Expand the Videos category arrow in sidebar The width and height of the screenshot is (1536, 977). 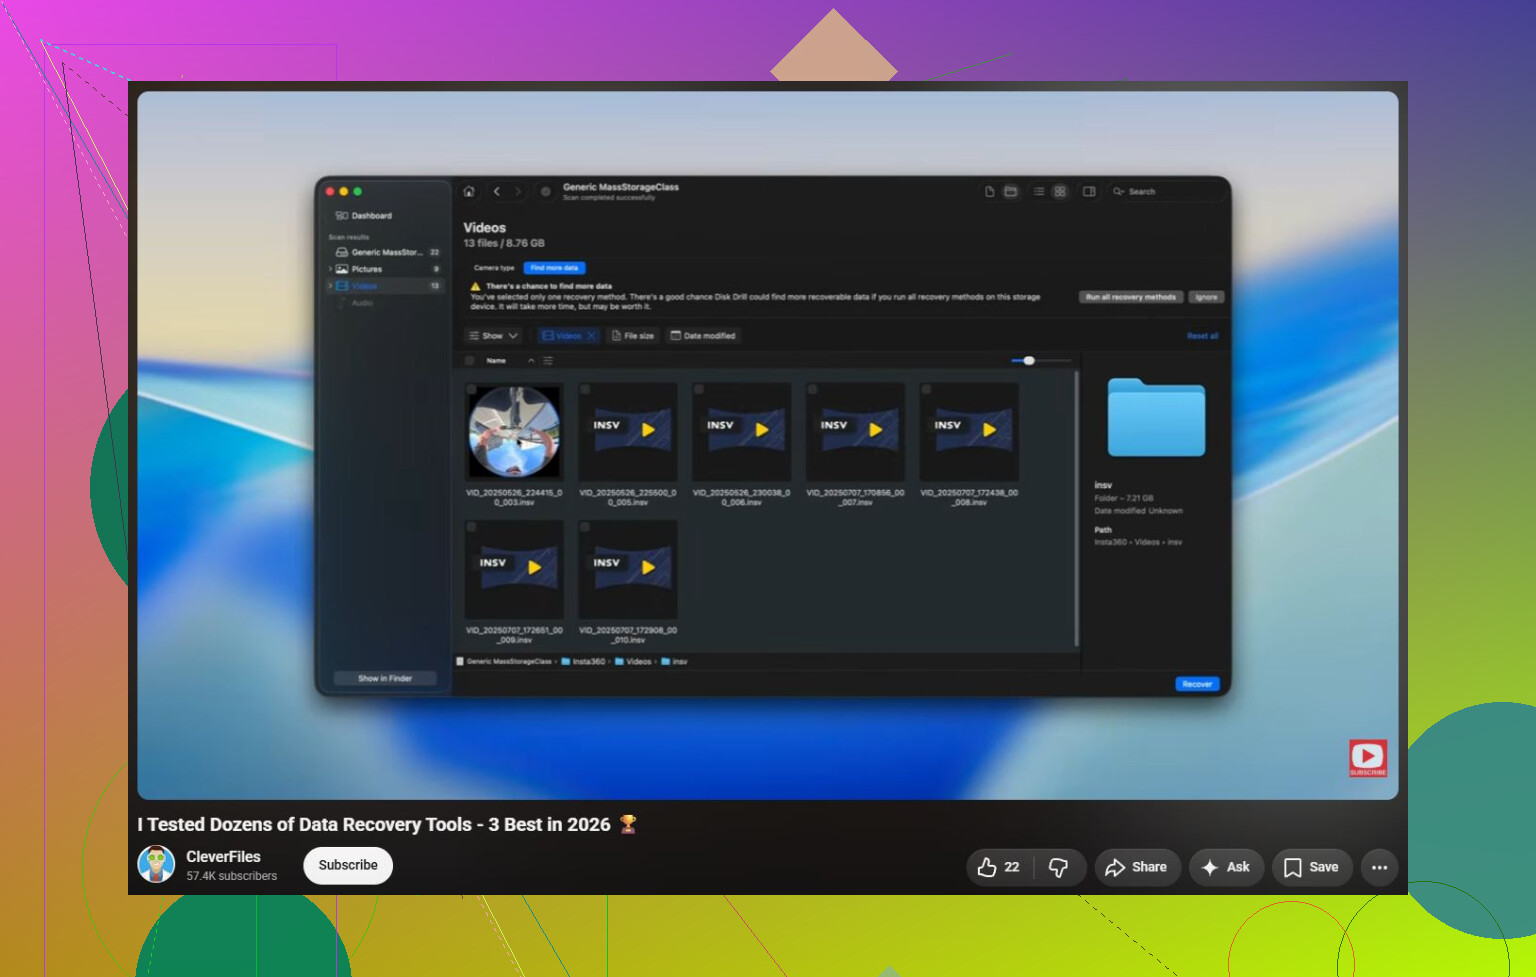[330, 286]
